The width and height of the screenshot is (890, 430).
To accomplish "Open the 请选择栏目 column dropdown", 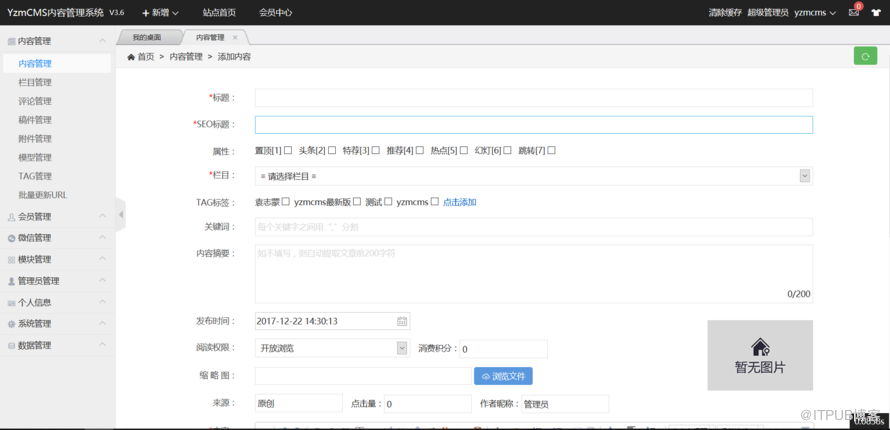I will click(534, 176).
